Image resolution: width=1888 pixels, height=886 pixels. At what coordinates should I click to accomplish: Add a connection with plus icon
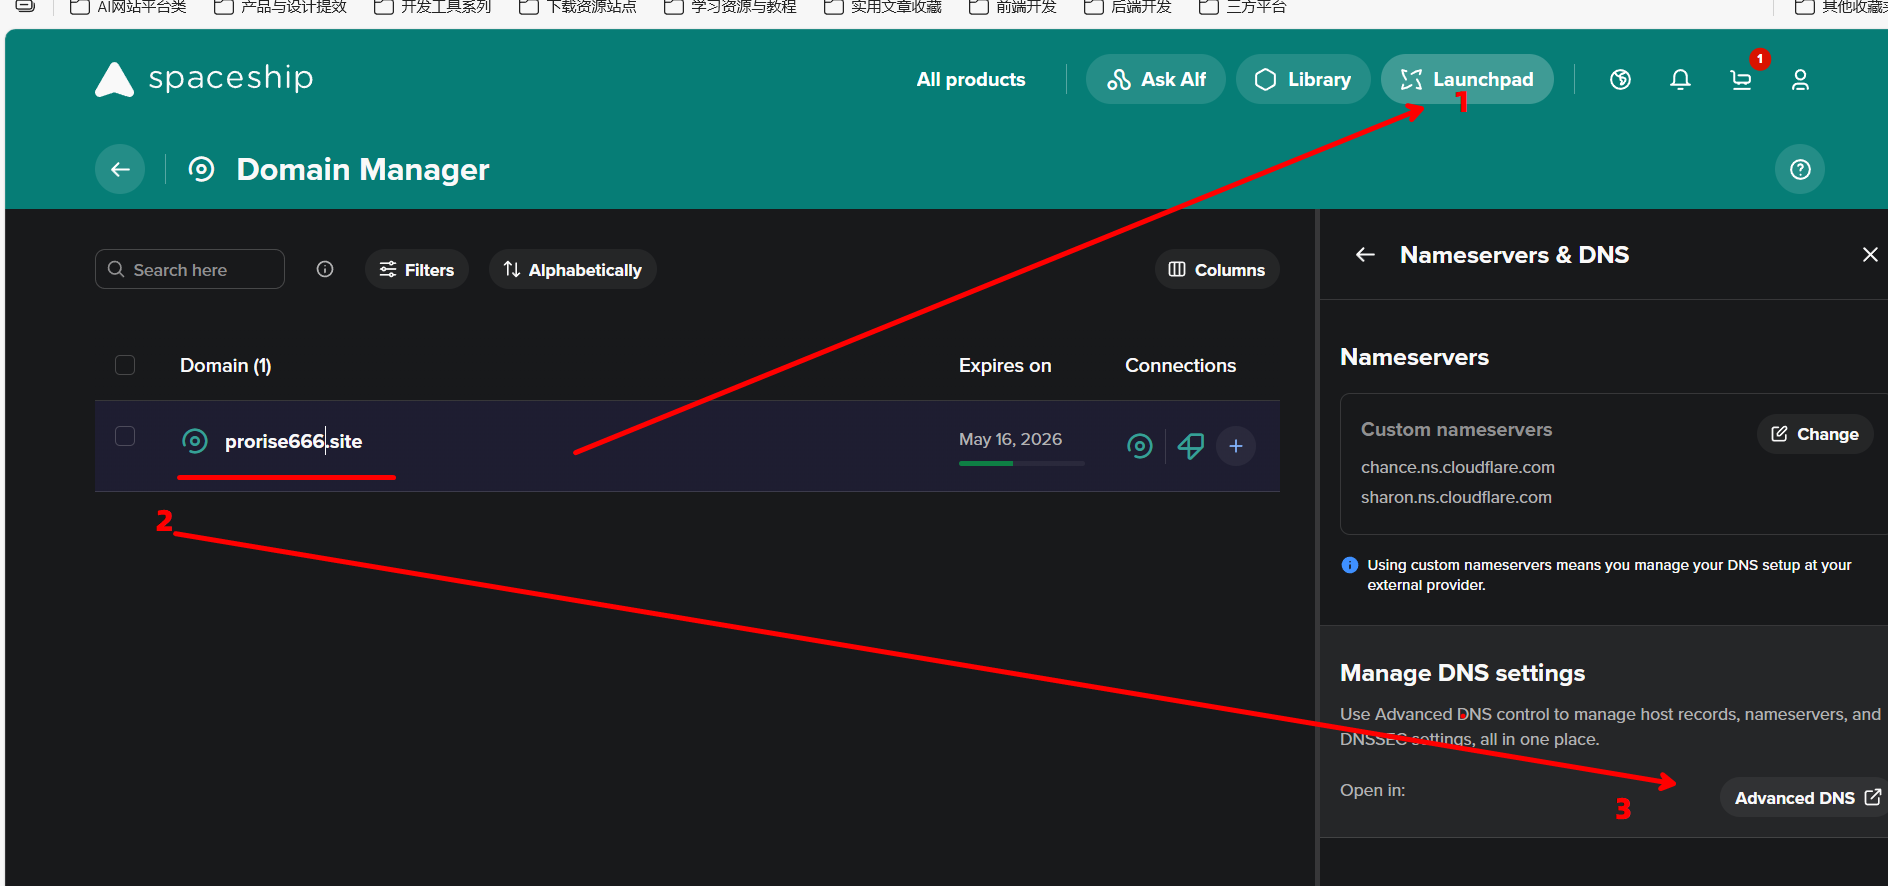tap(1236, 446)
